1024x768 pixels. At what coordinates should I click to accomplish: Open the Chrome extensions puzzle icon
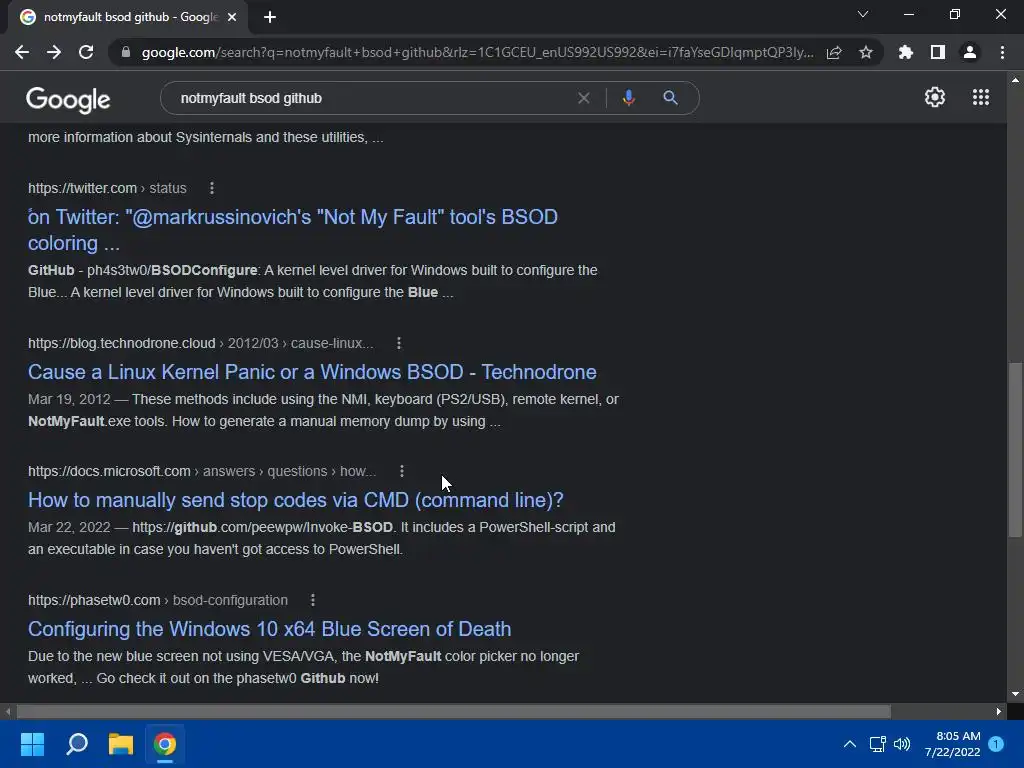coord(906,52)
